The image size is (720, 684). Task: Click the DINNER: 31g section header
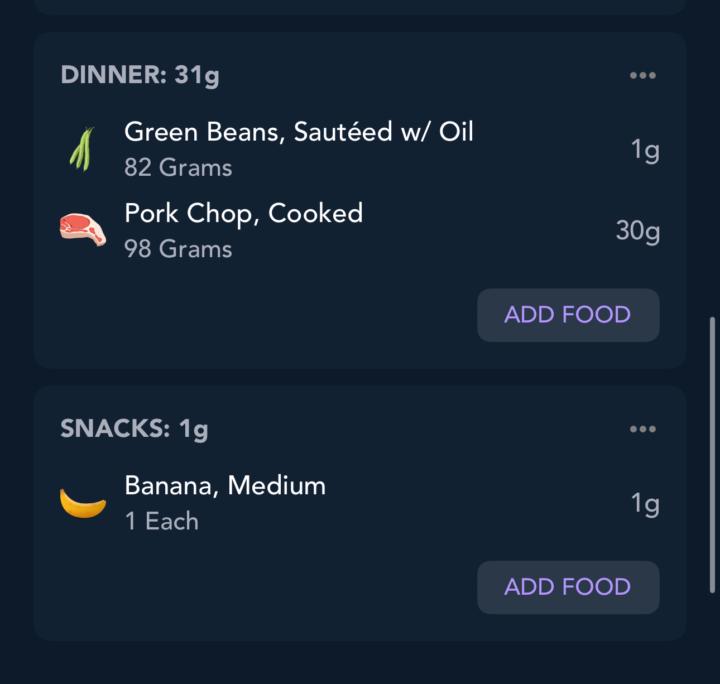[x=140, y=76]
